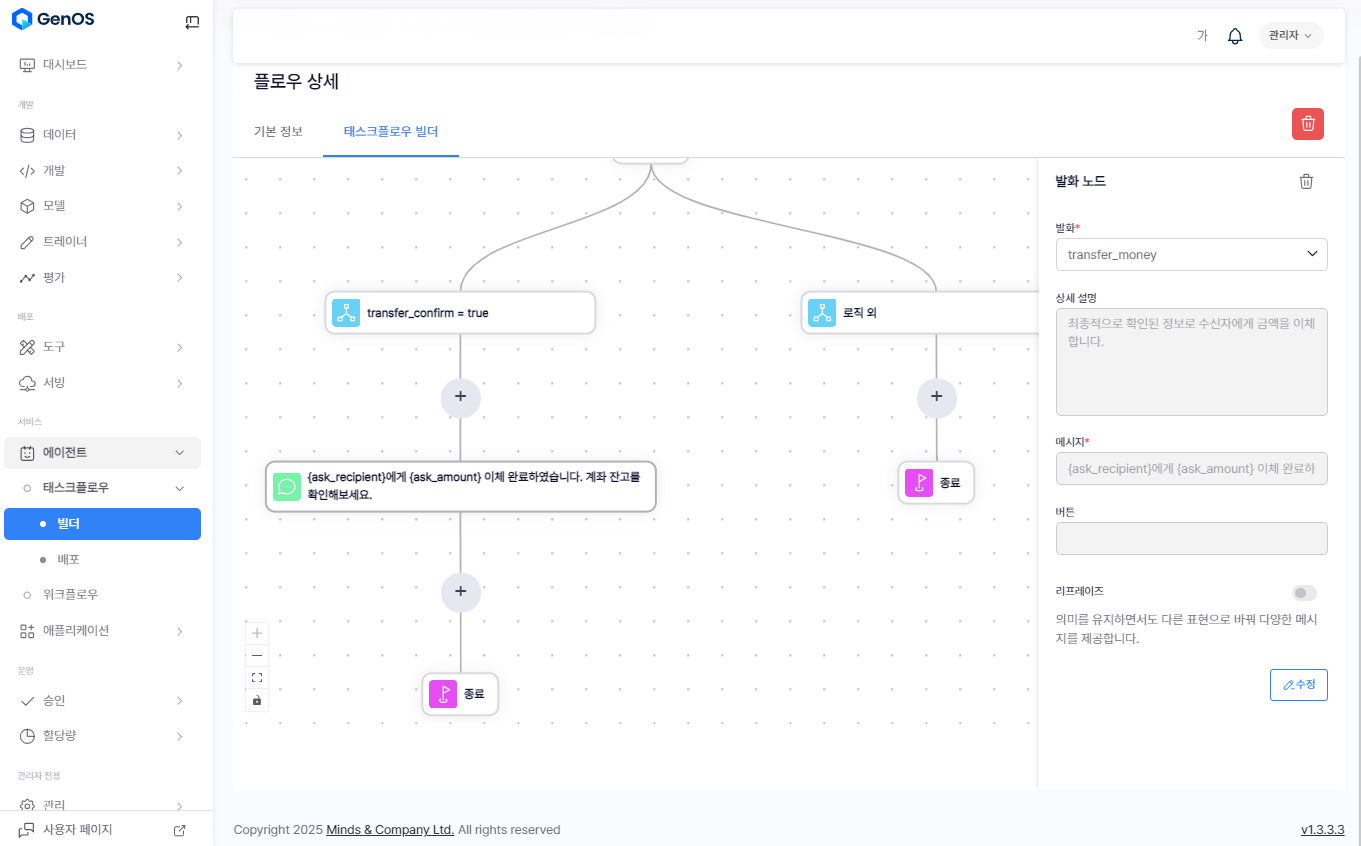The height and width of the screenshot is (846, 1361).
Task: Open notifications bell
Action: point(1235,36)
